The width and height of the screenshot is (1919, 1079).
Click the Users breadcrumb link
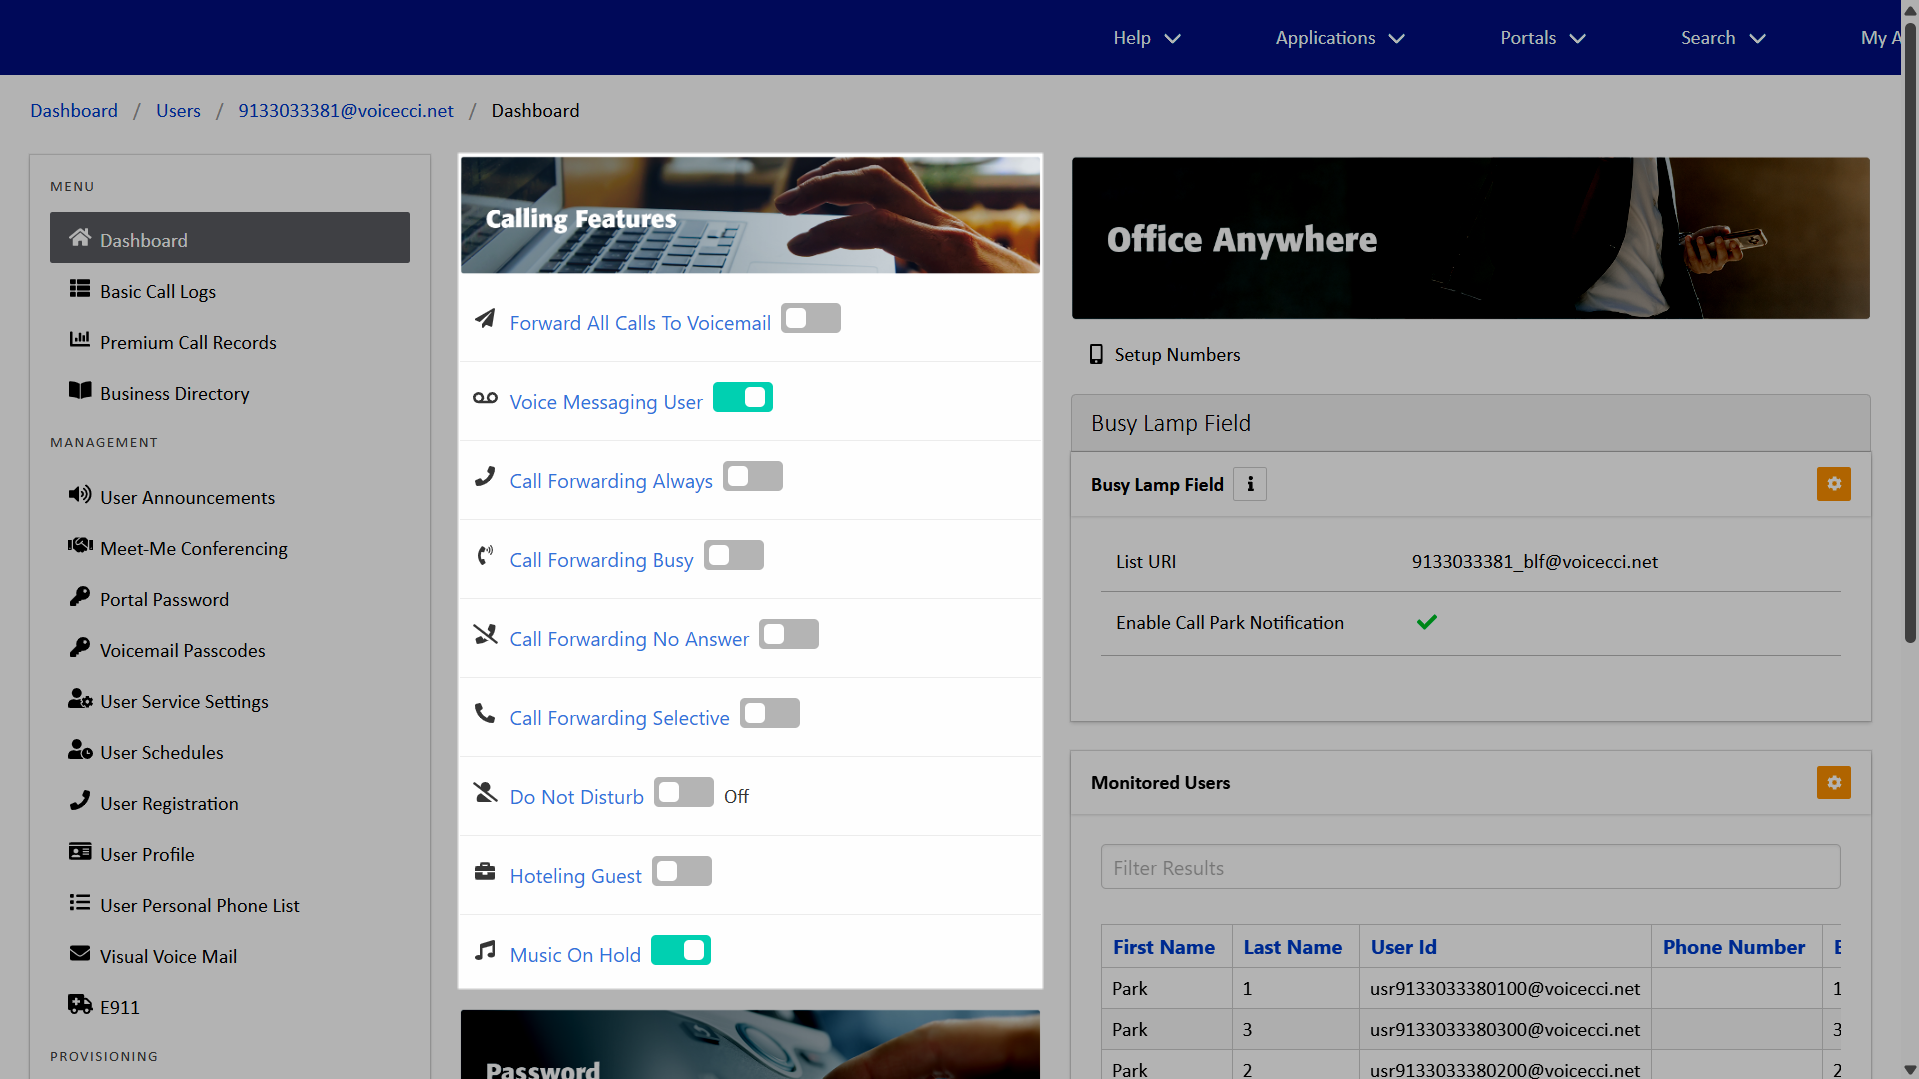pos(178,111)
